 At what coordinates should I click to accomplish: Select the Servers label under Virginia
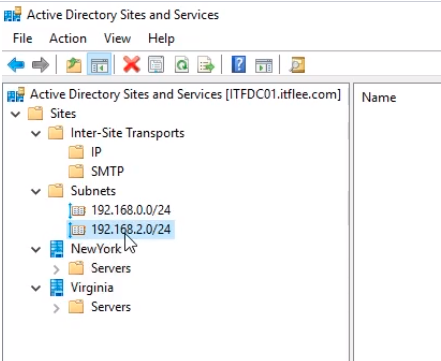pyautogui.click(x=111, y=307)
